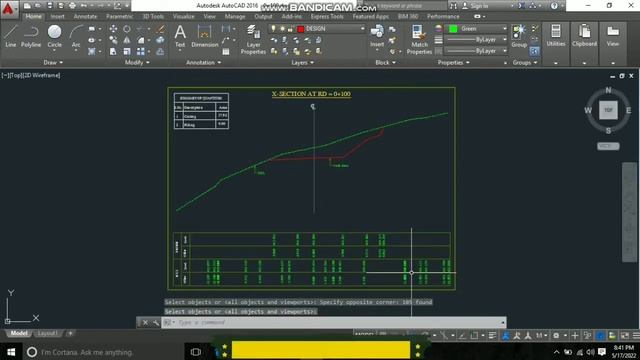The height and width of the screenshot is (360, 640).
Task: Toggle freeze sun icon for DESIGN layer
Action: click(282, 29)
